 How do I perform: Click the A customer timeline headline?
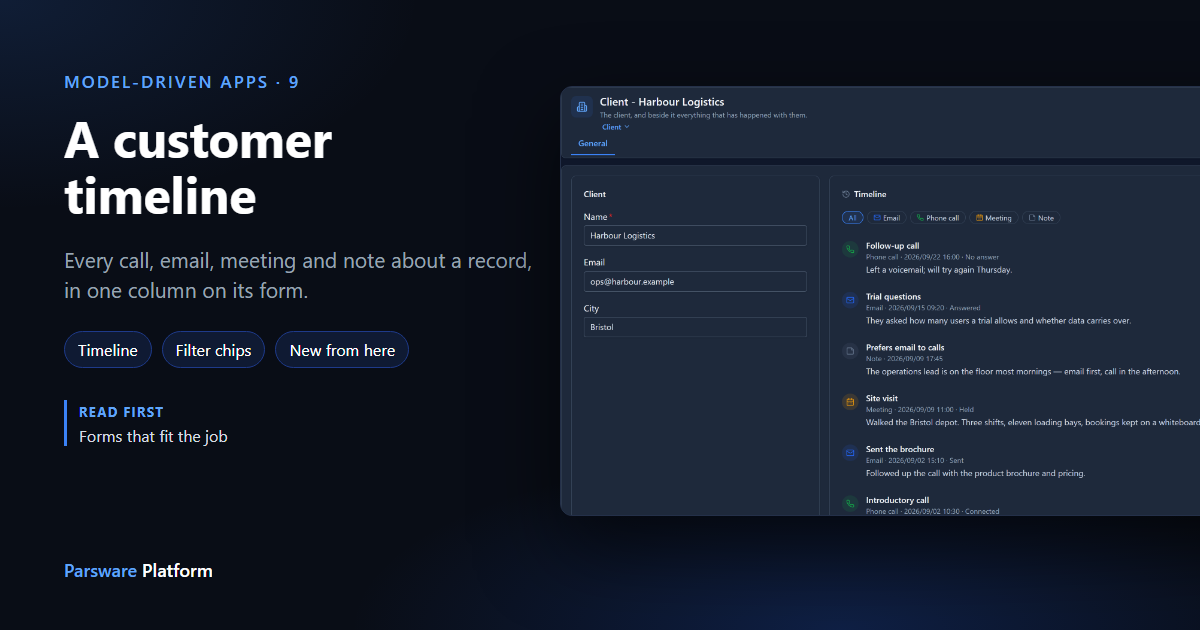pyautogui.click(x=198, y=168)
